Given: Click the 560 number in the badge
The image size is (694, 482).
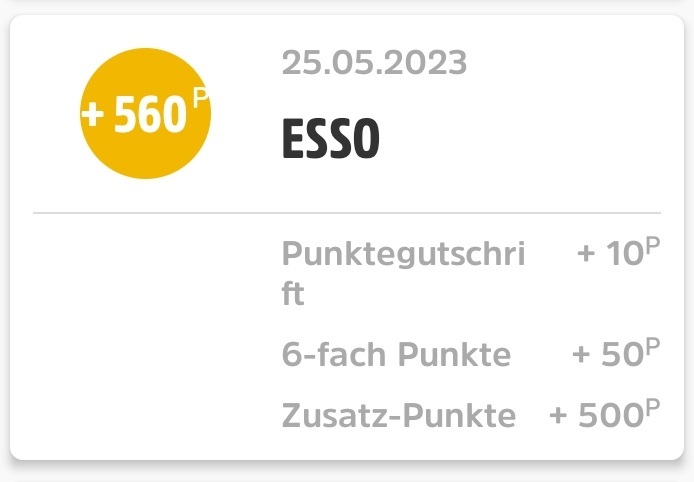Looking at the screenshot, I should 150,115.
